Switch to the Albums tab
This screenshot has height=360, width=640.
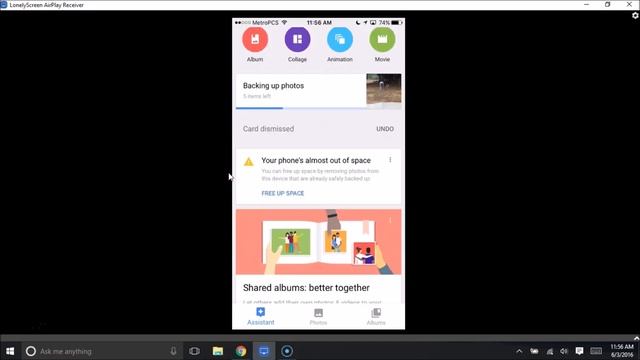376,316
